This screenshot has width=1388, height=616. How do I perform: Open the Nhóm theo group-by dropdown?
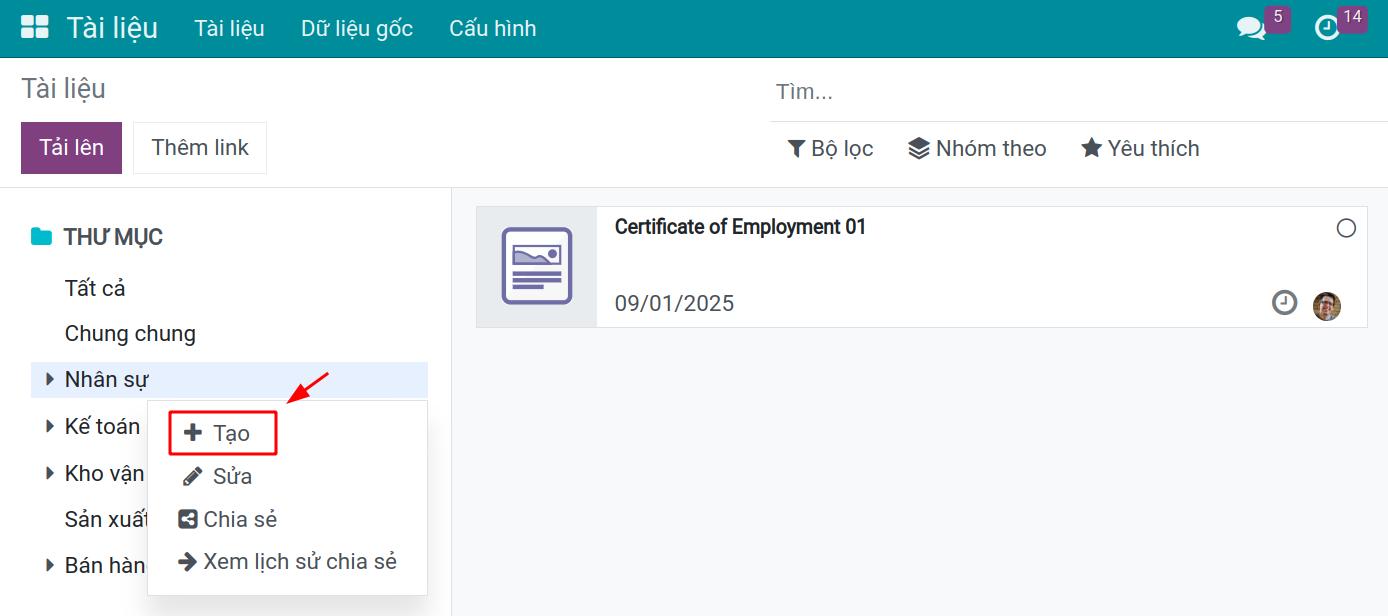[977, 149]
